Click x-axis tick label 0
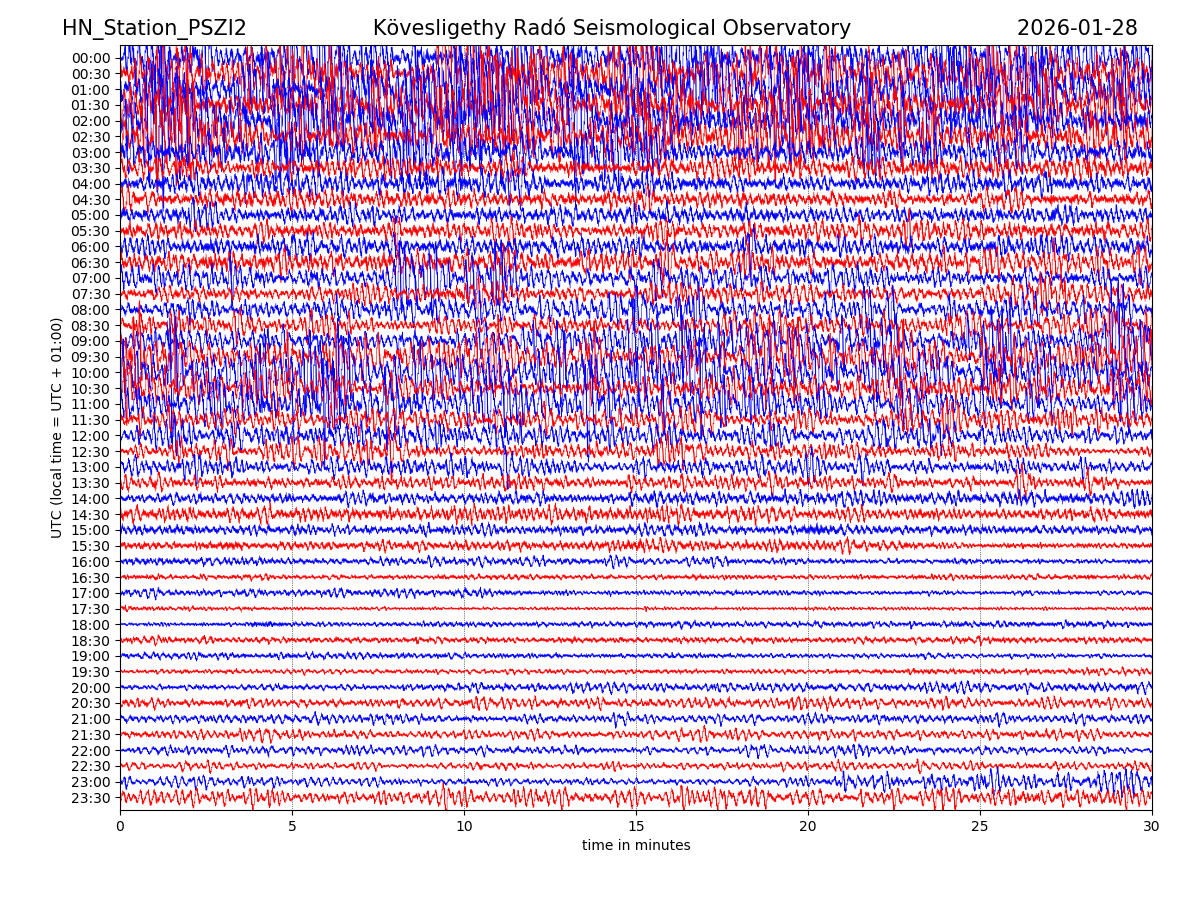The width and height of the screenshot is (1200, 900). (120, 827)
